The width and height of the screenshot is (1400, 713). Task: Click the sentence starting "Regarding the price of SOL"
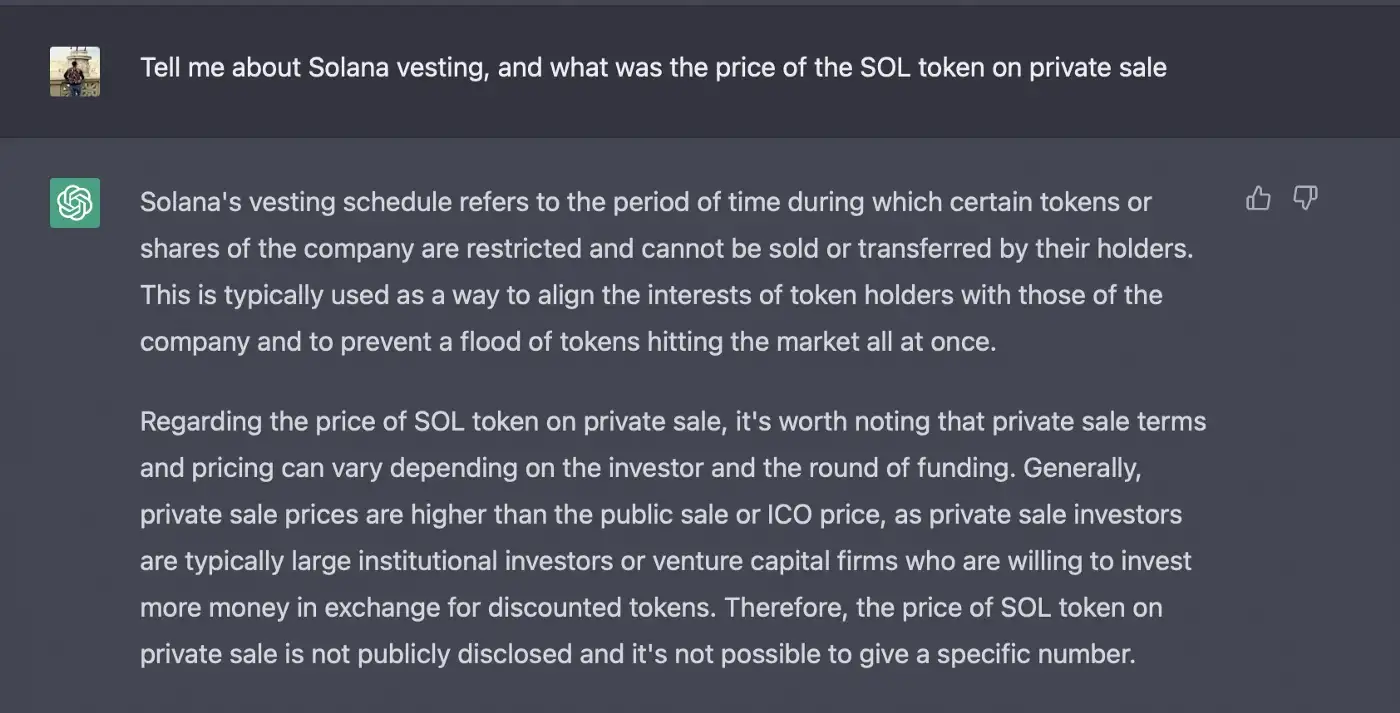[673, 422]
